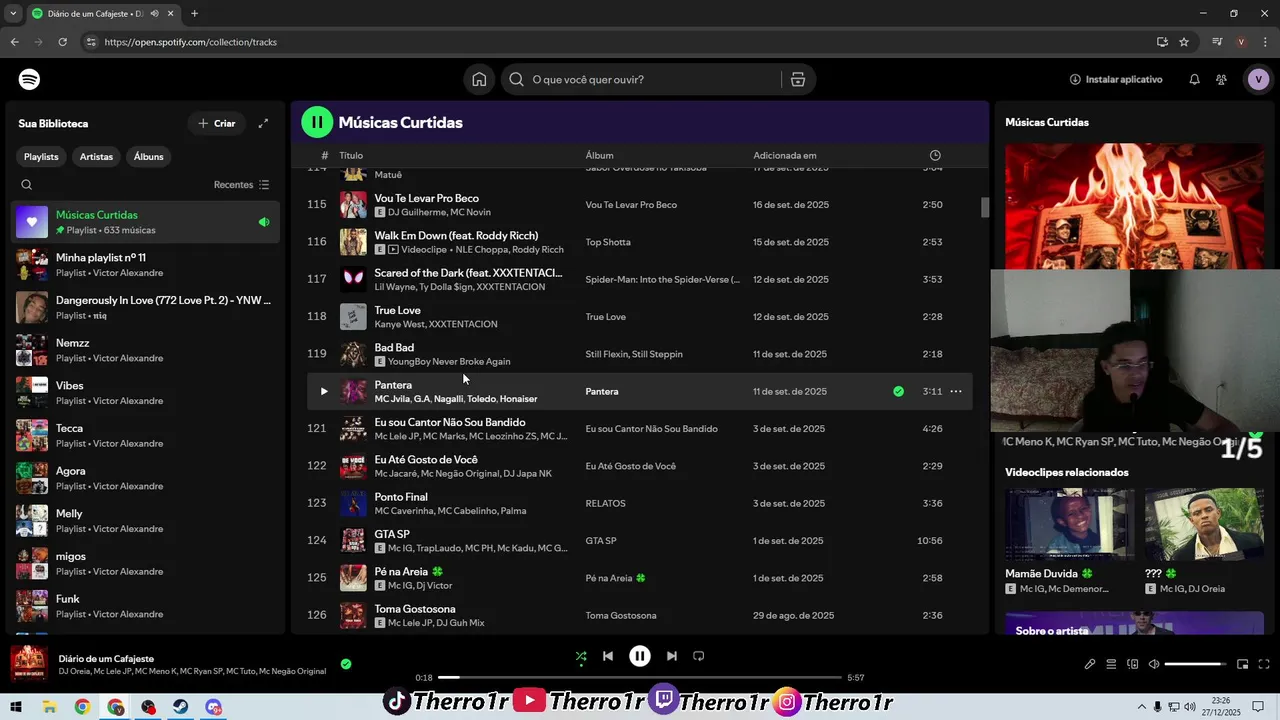Skip to the next track

pos(672,656)
